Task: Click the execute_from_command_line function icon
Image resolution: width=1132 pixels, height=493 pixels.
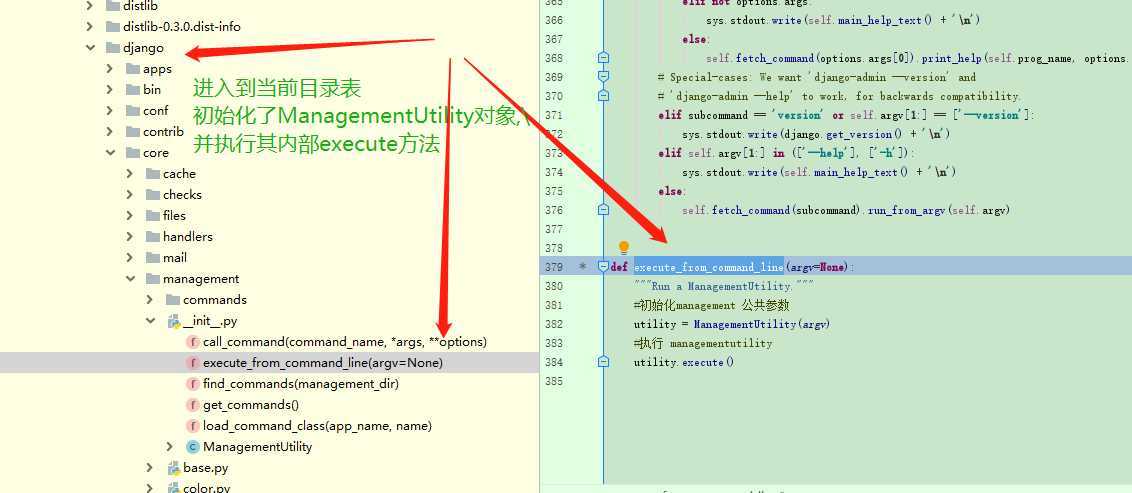Action: (193, 362)
